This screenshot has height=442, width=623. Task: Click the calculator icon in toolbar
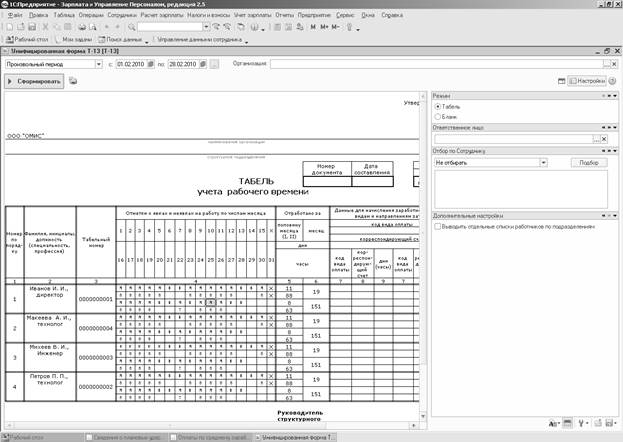pyautogui.click(x=277, y=27)
